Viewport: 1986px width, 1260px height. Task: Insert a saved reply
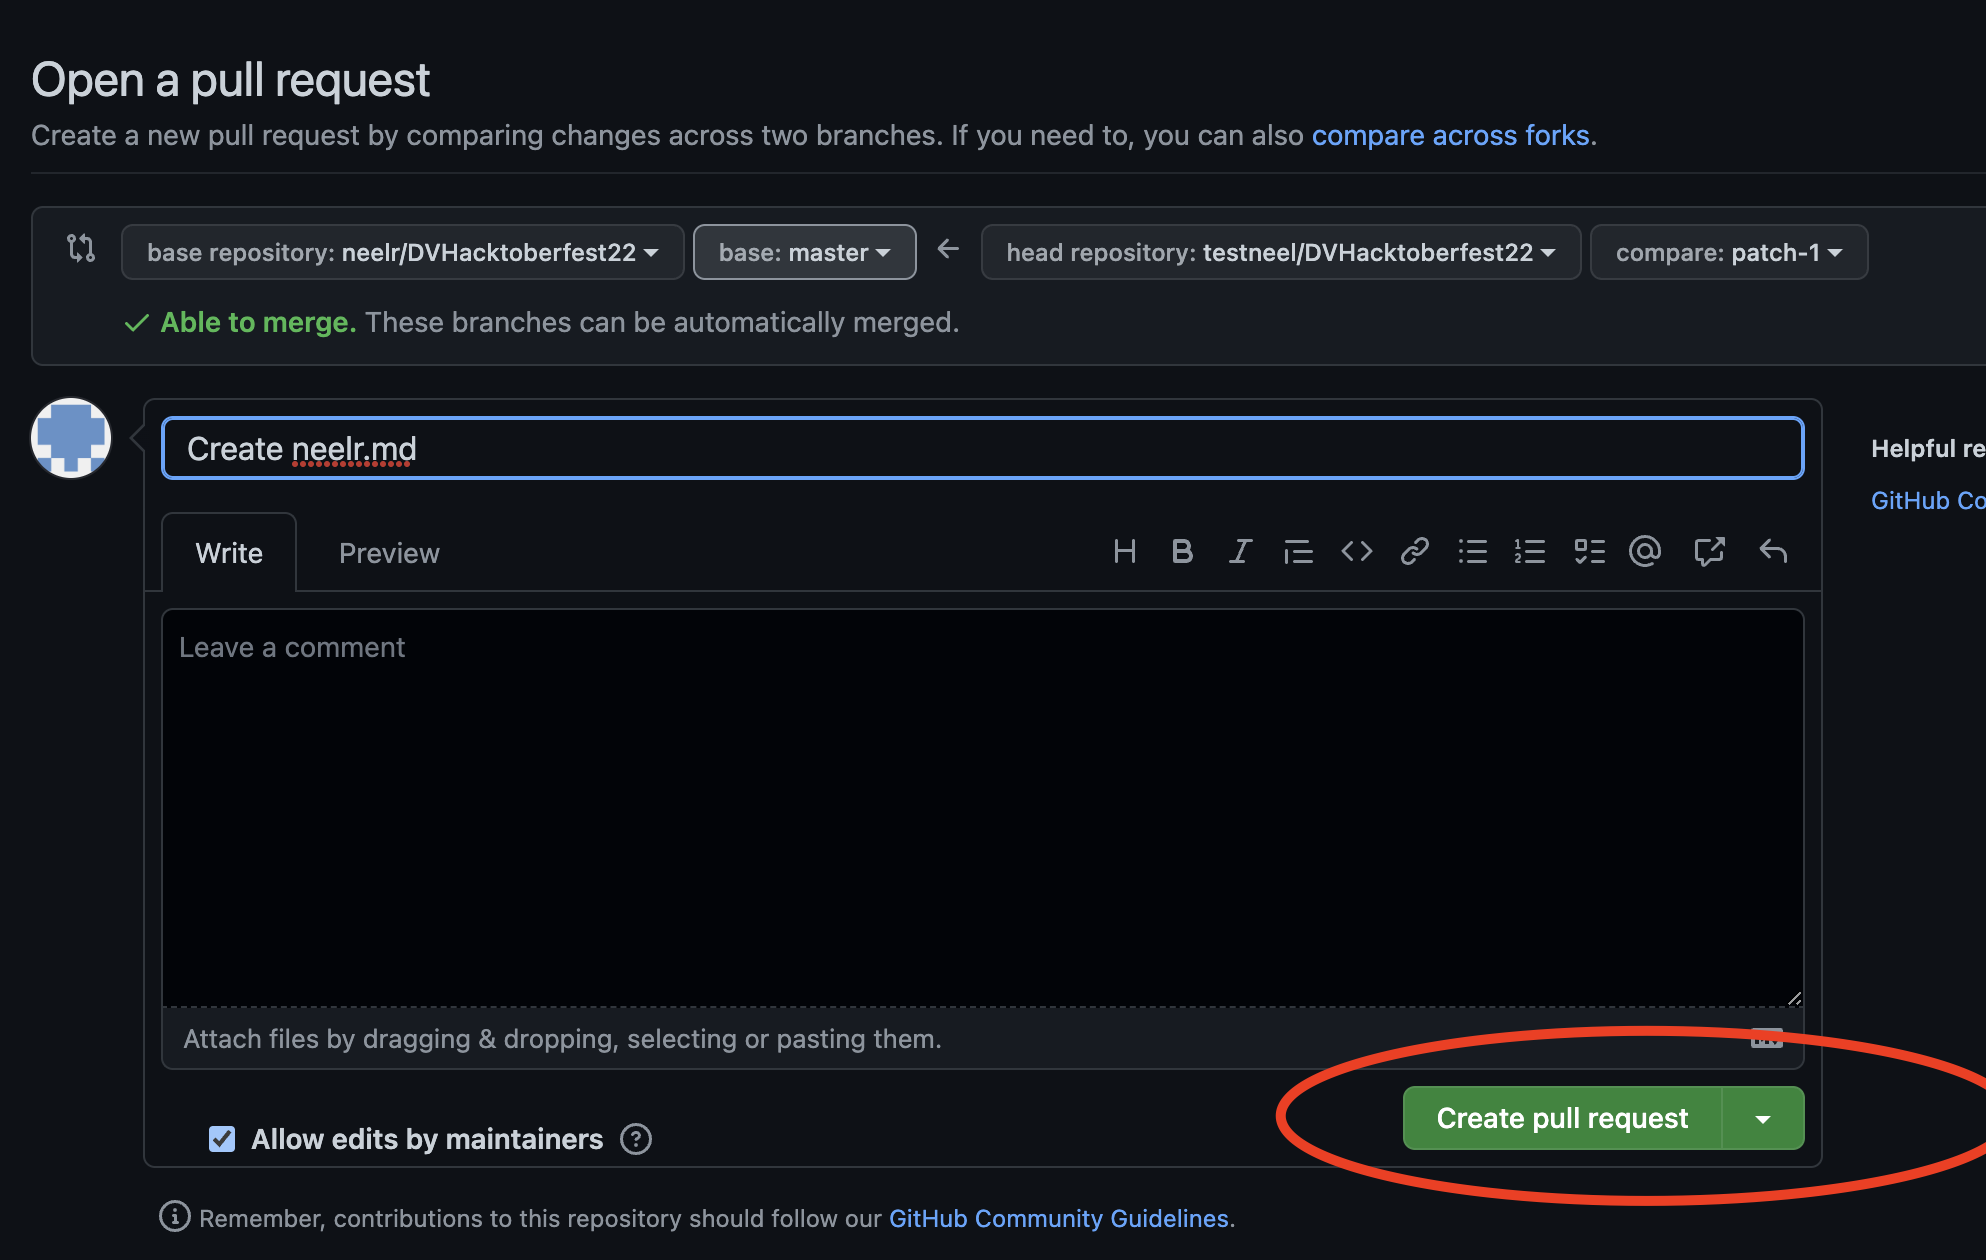(x=1773, y=551)
